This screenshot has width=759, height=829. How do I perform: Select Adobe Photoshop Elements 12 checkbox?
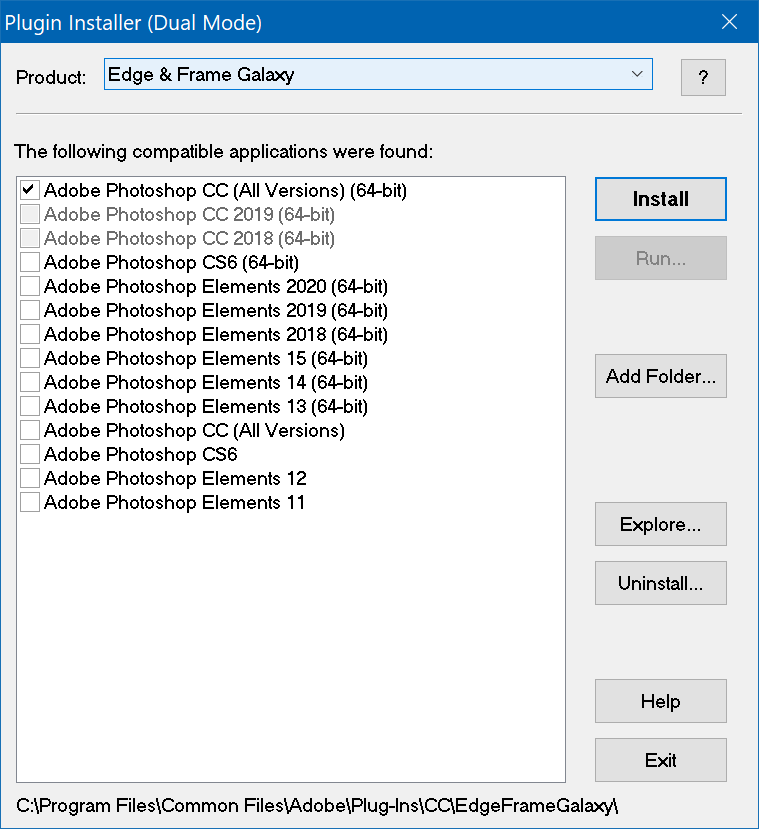(x=30, y=478)
